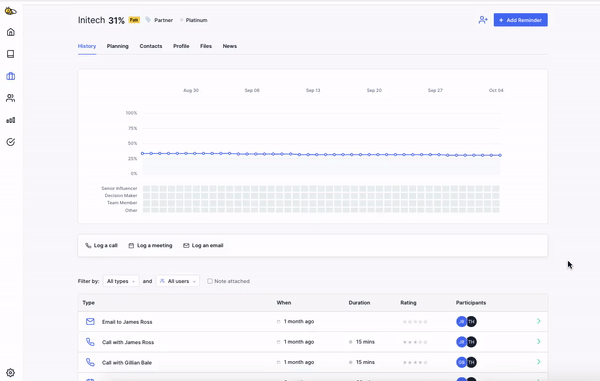Click the Initech 31% account title

[101, 20]
